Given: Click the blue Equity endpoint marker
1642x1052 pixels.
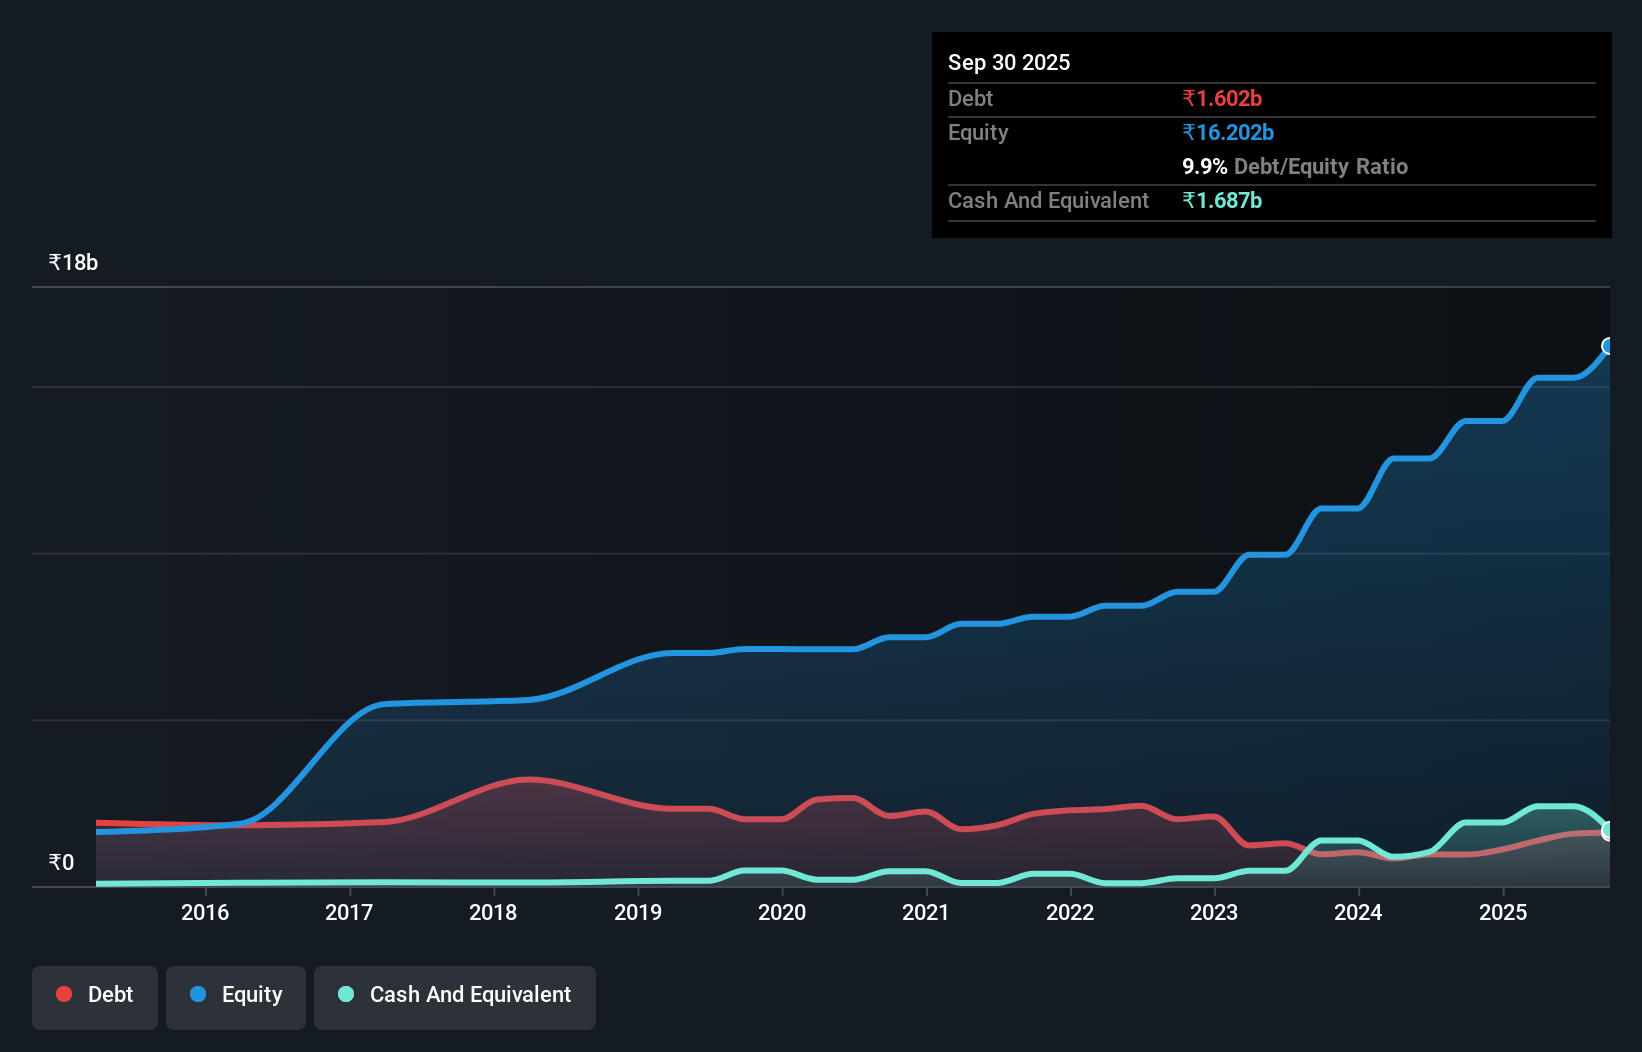Looking at the screenshot, I should pos(1609,346).
